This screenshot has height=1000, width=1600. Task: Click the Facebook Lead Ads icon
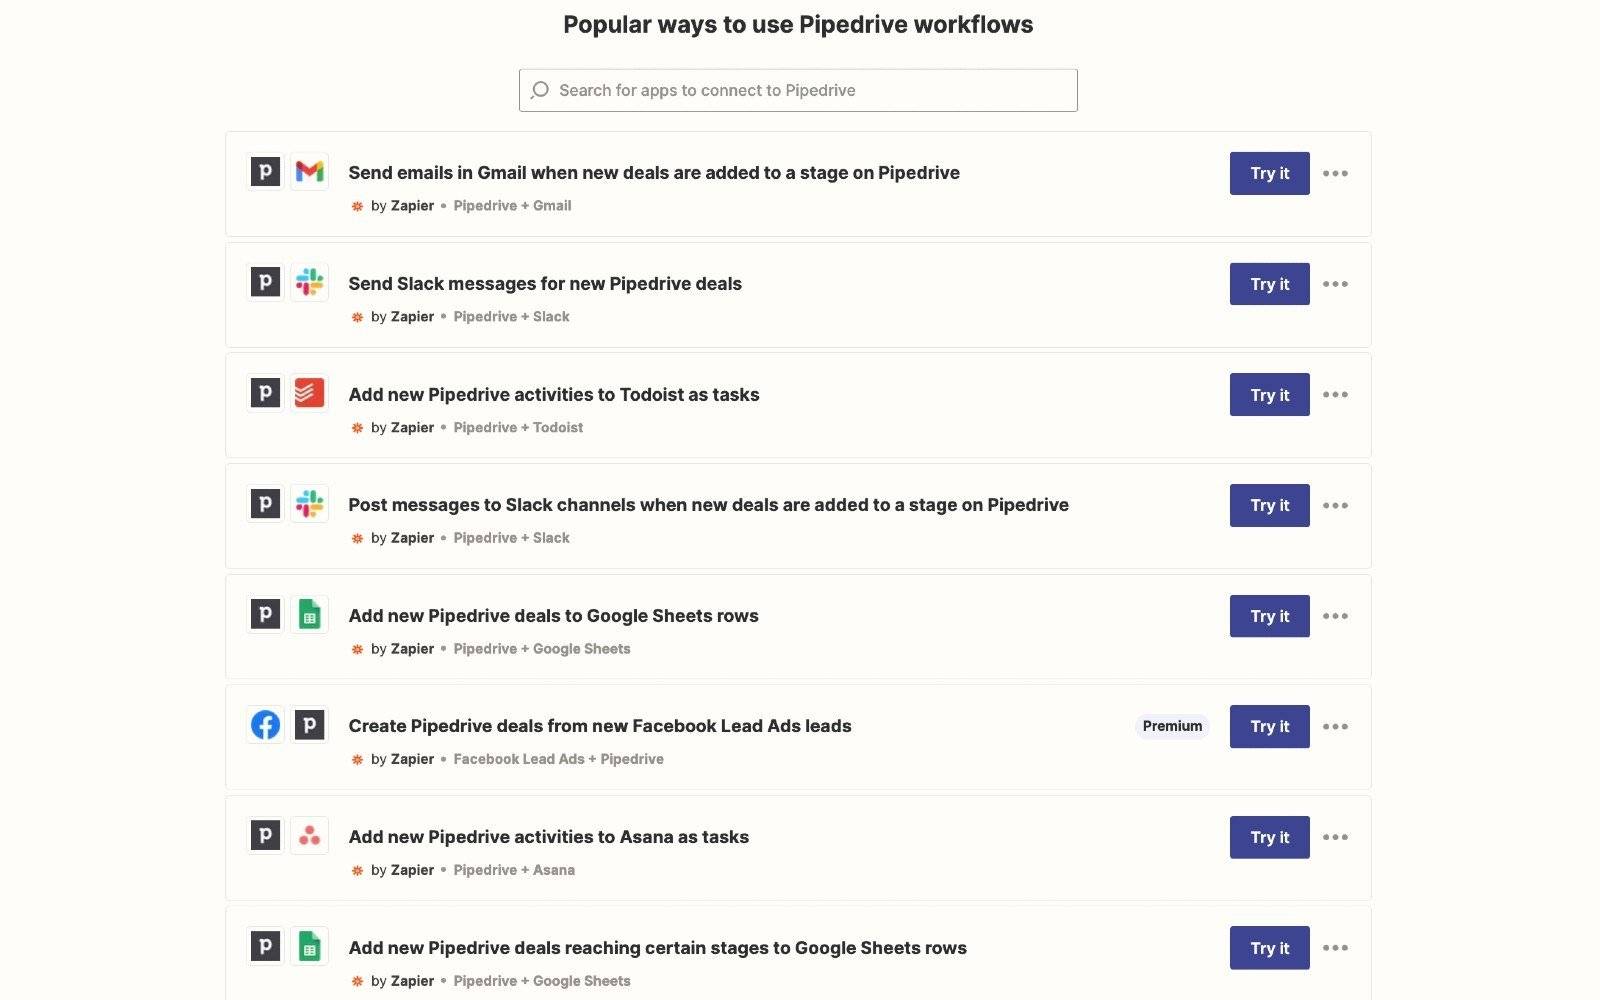click(x=265, y=725)
